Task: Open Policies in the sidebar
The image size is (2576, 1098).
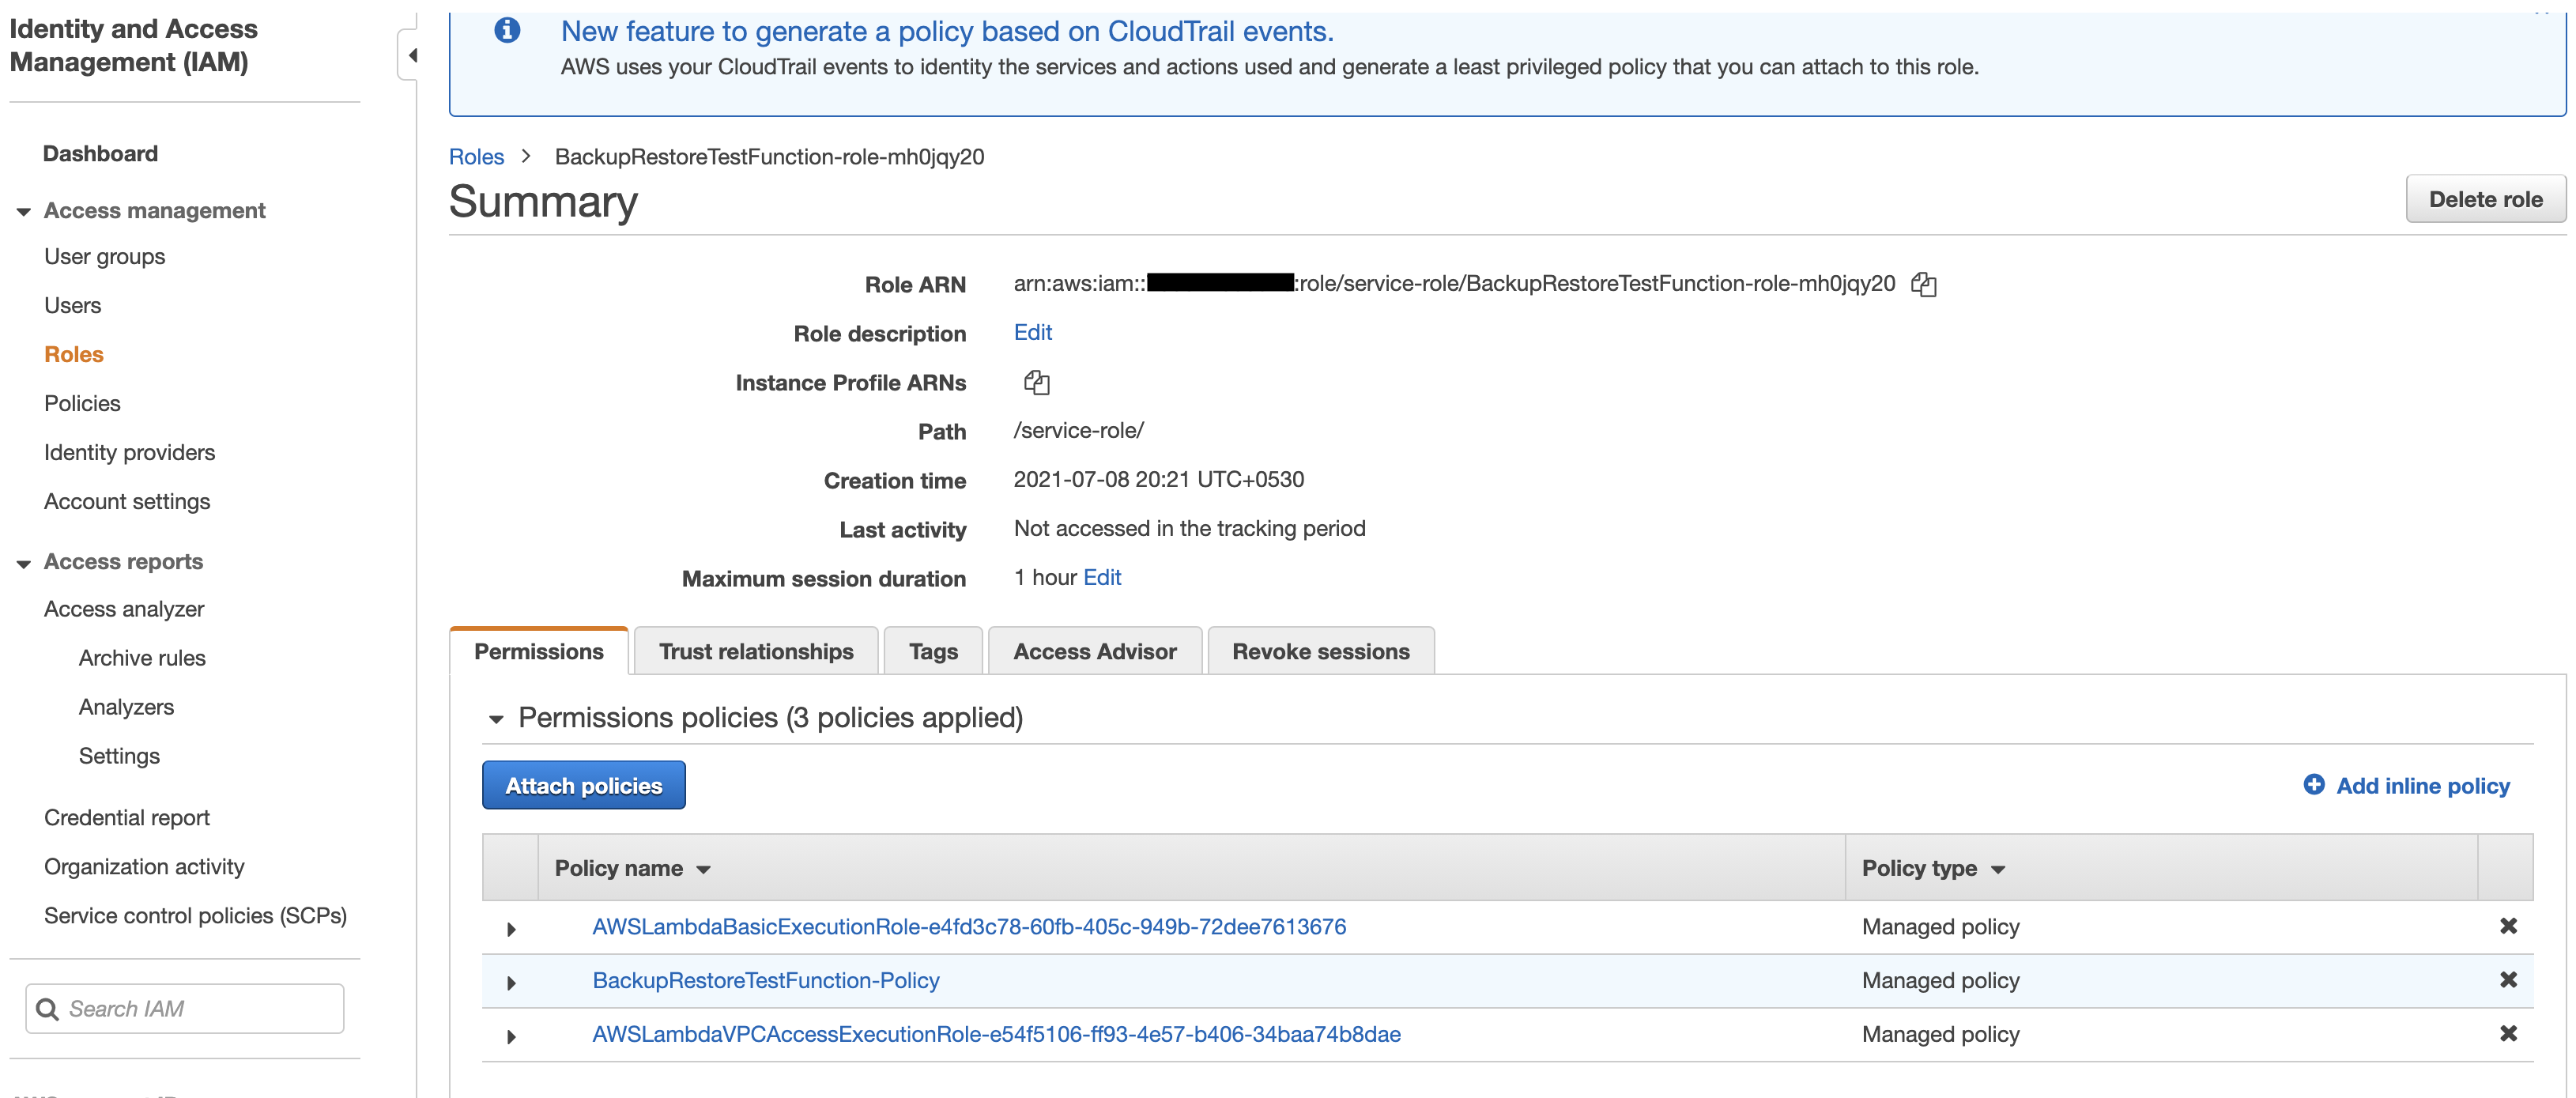Action: point(82,403)
